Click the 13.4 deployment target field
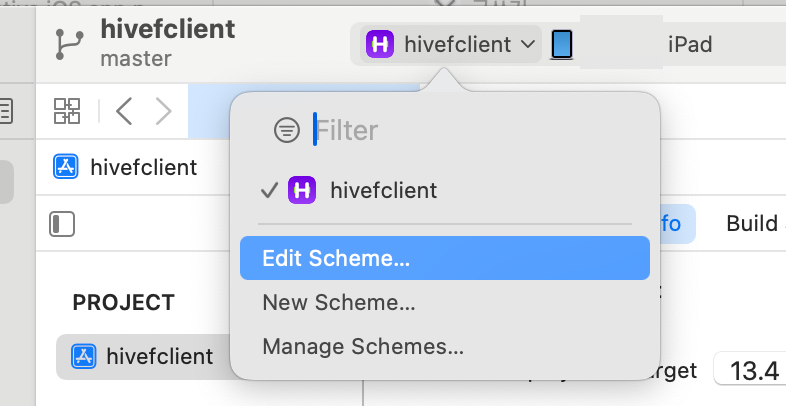Viewport: 786px width, 406px height. [750, 370]
